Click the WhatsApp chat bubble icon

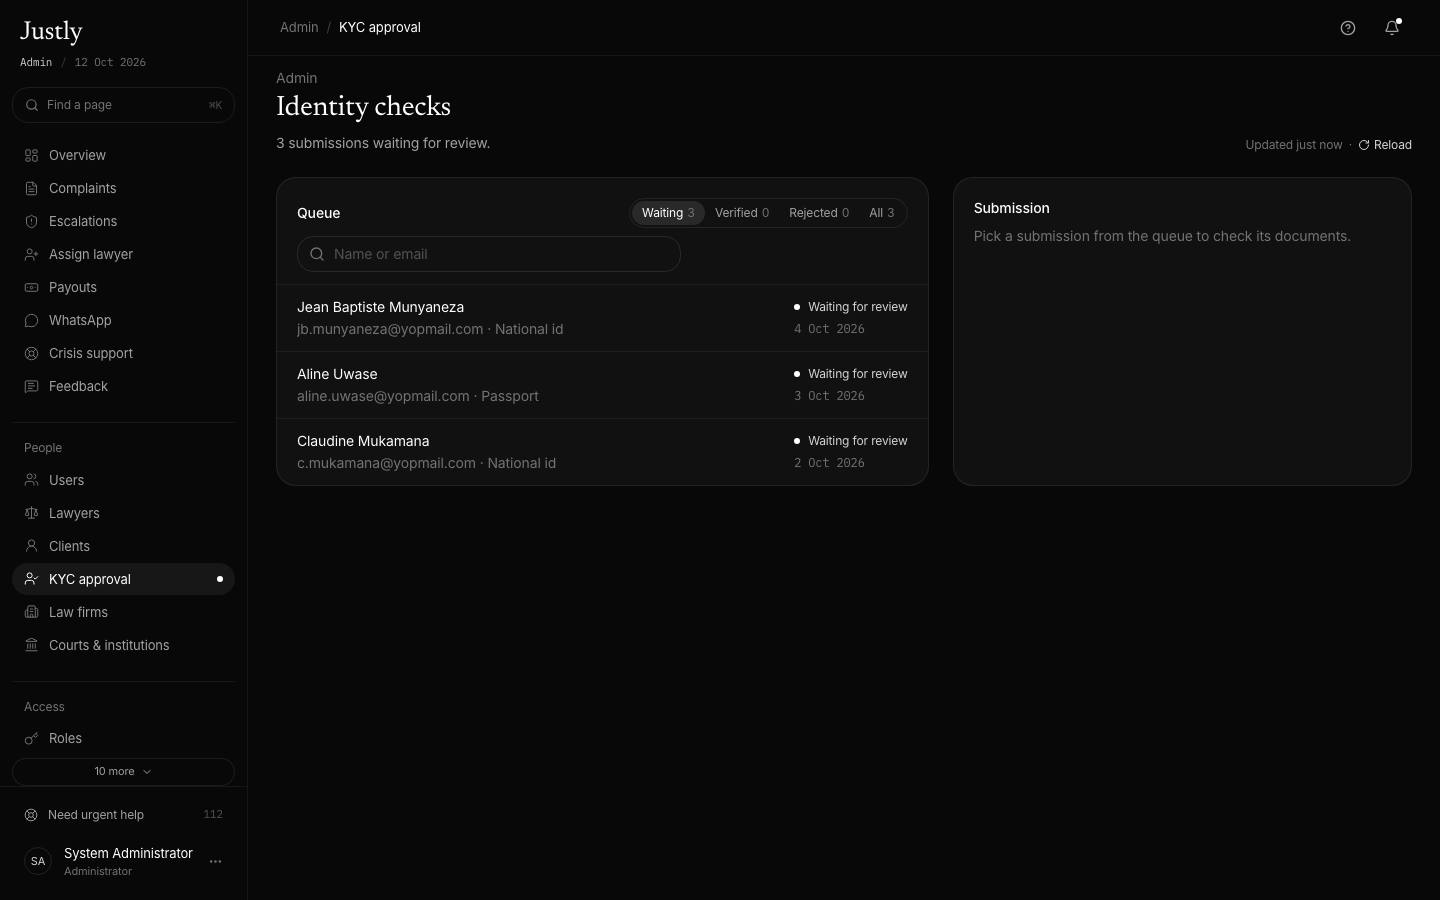(x=31, y=320)
